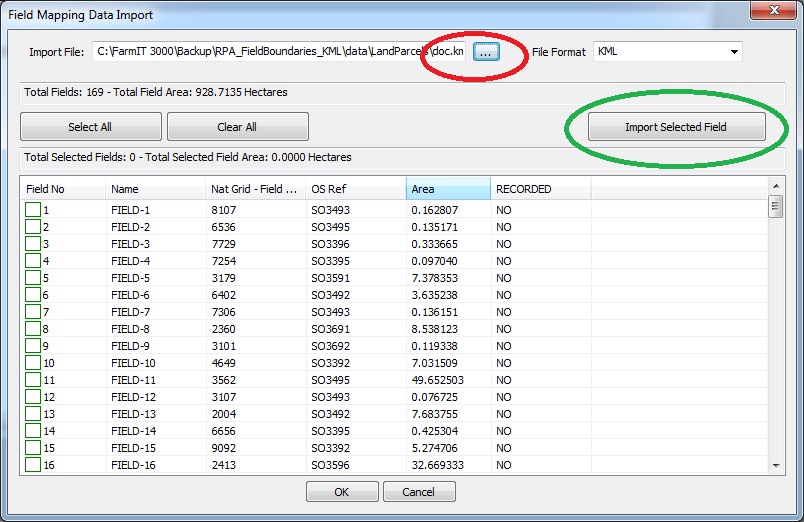Click the FIELD-13 name cell
The image size is (804, 522).
pyautogui.click(x=133, y=414)
